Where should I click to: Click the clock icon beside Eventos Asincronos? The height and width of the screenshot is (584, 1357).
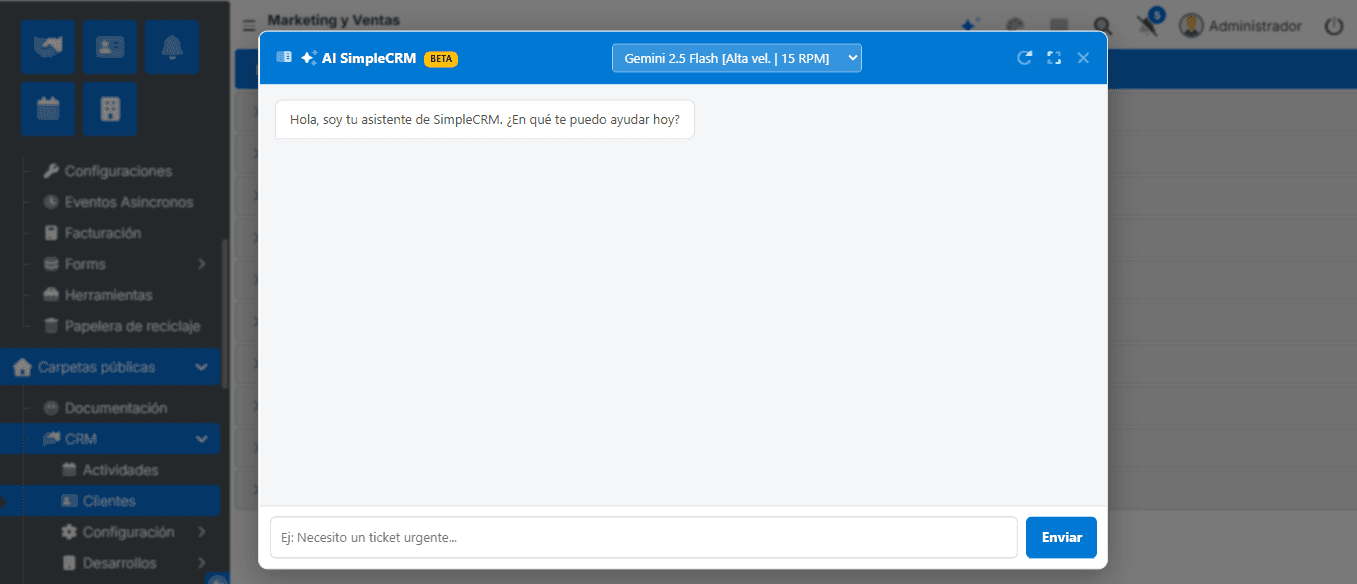pyautogui.click(x=51, y=202)
